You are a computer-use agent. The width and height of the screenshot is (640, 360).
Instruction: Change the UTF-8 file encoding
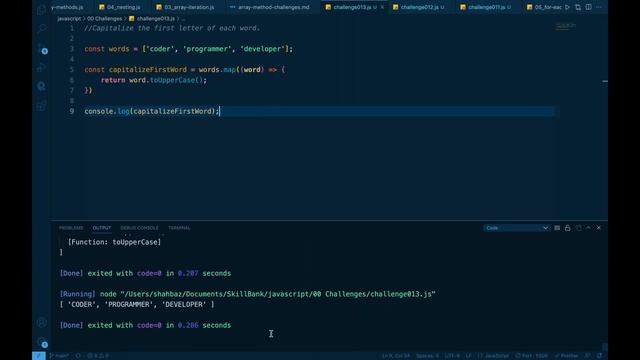[452, 356]
